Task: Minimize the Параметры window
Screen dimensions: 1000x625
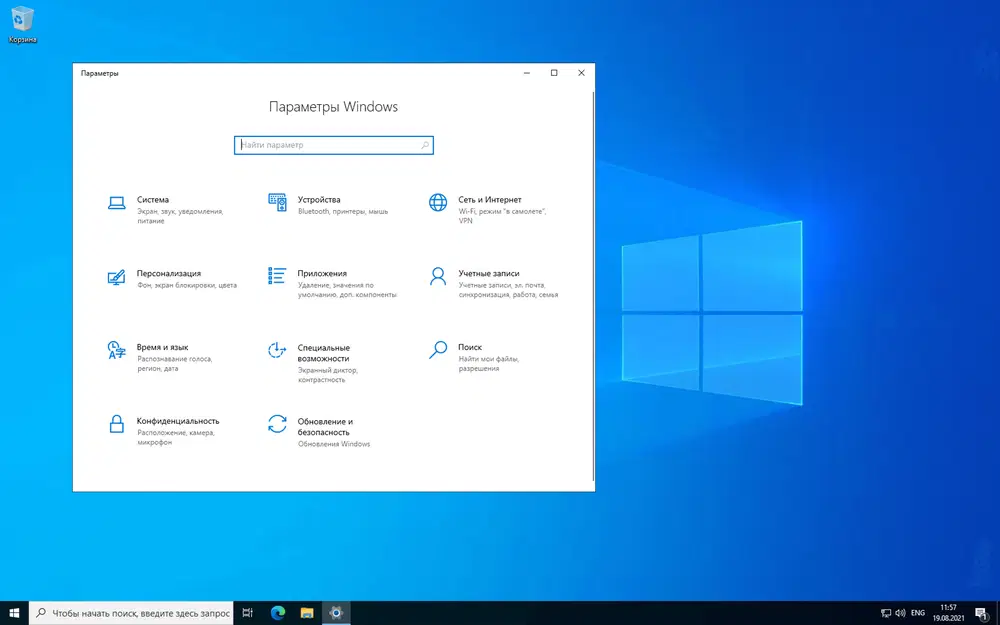Action: click(x=527, y=73)
